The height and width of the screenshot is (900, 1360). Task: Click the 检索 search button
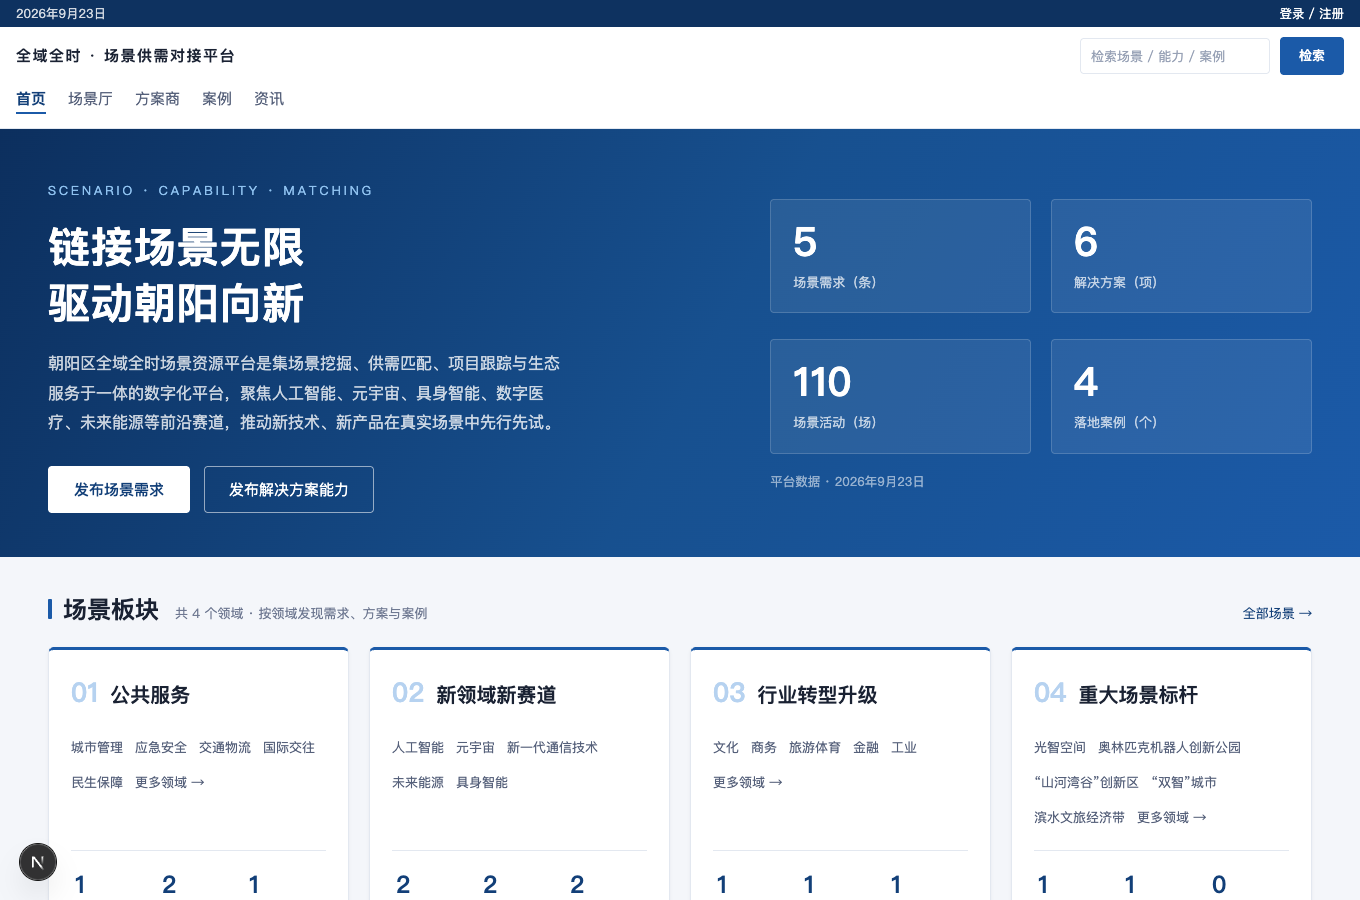click(1312, 56)
